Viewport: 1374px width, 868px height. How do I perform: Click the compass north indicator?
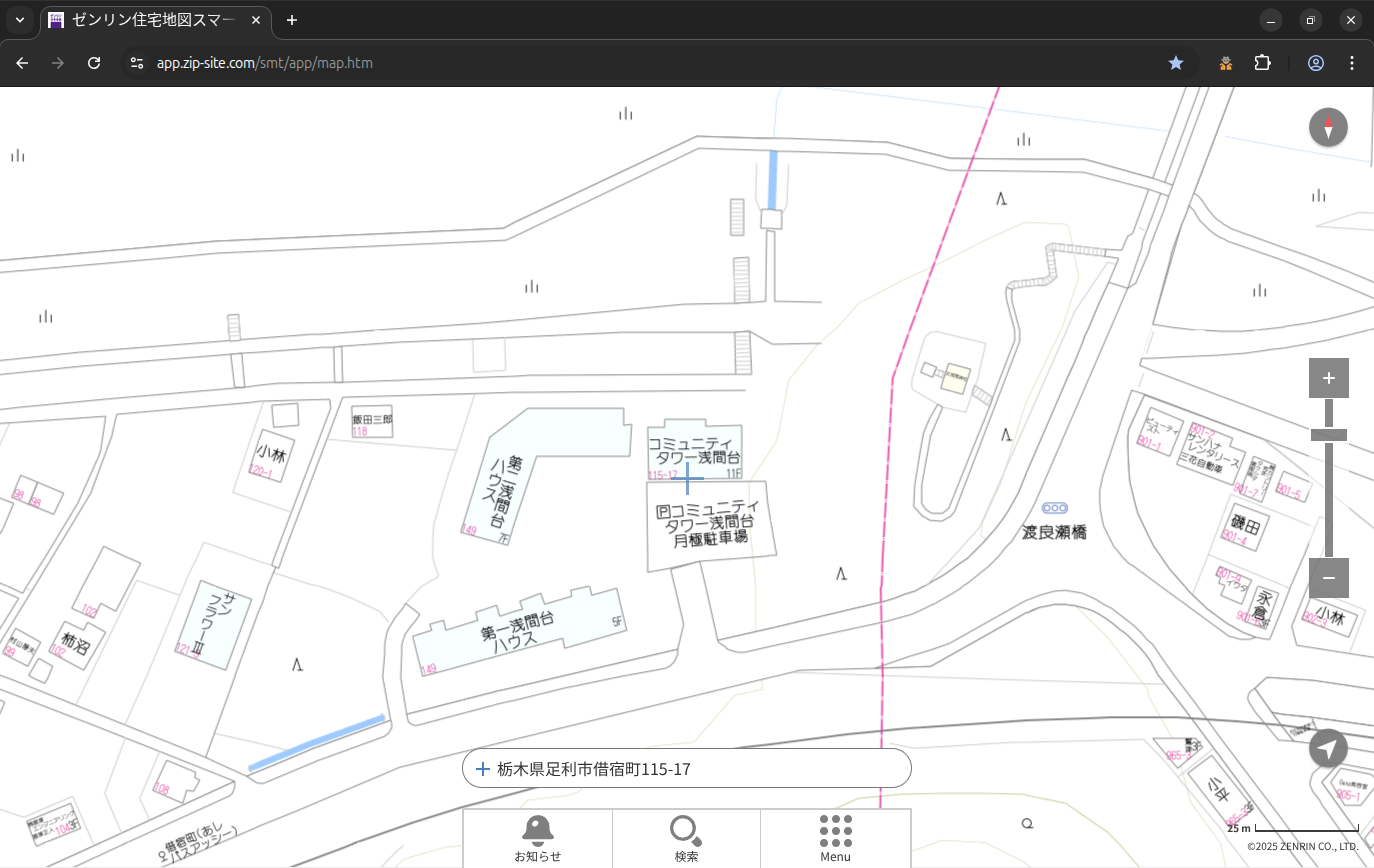click(x=1328, y=128)
